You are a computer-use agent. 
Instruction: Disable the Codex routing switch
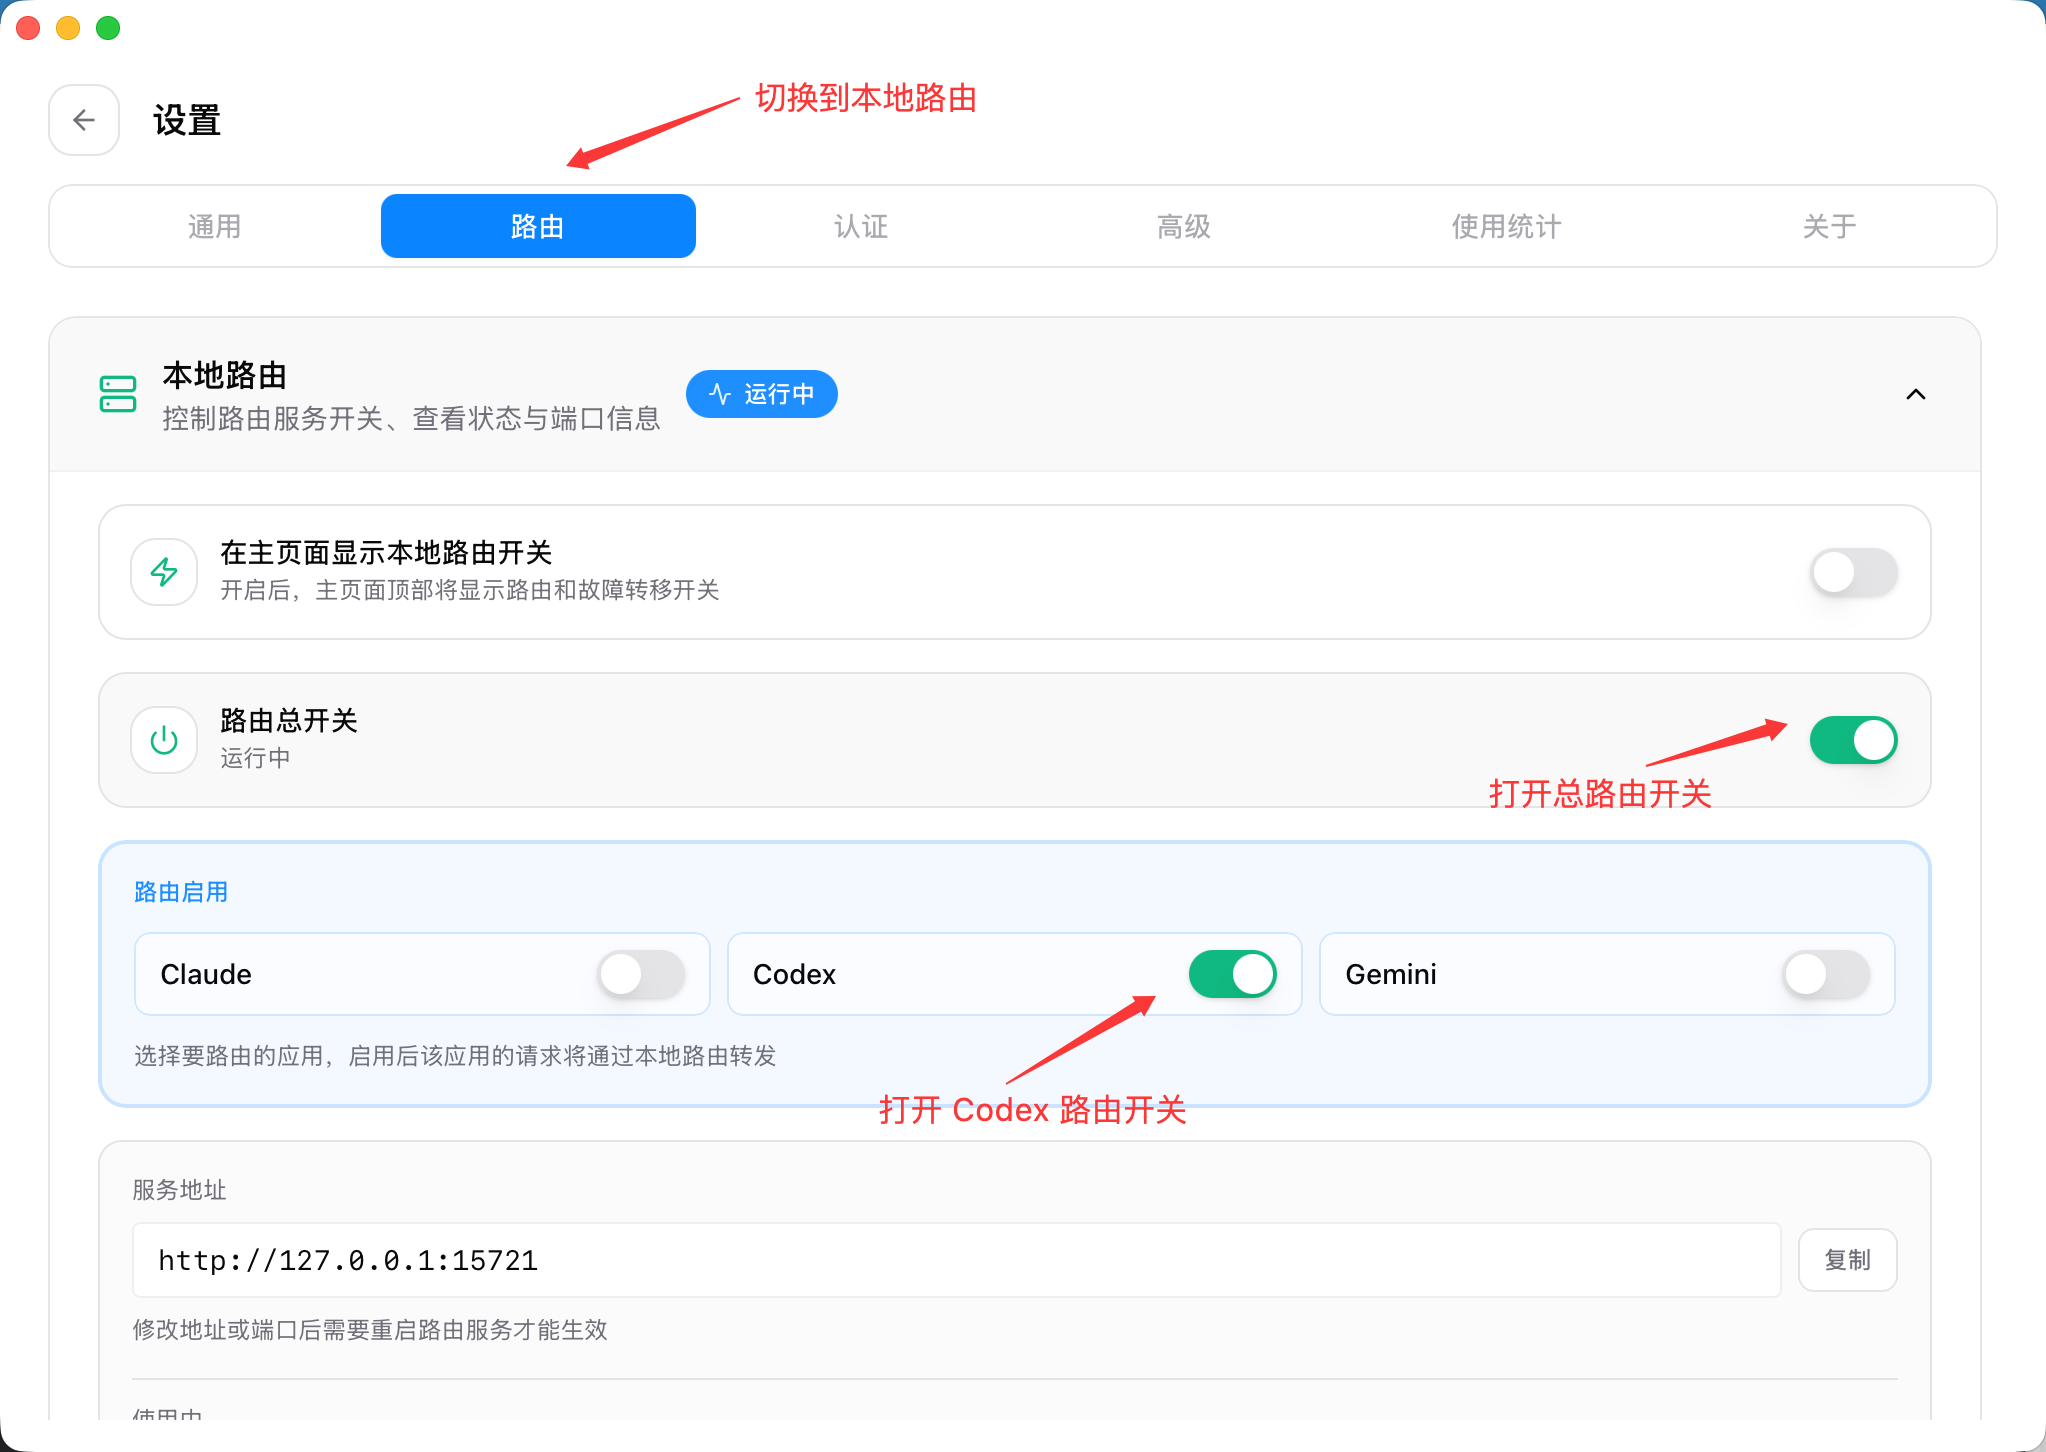coord(1233,974)
